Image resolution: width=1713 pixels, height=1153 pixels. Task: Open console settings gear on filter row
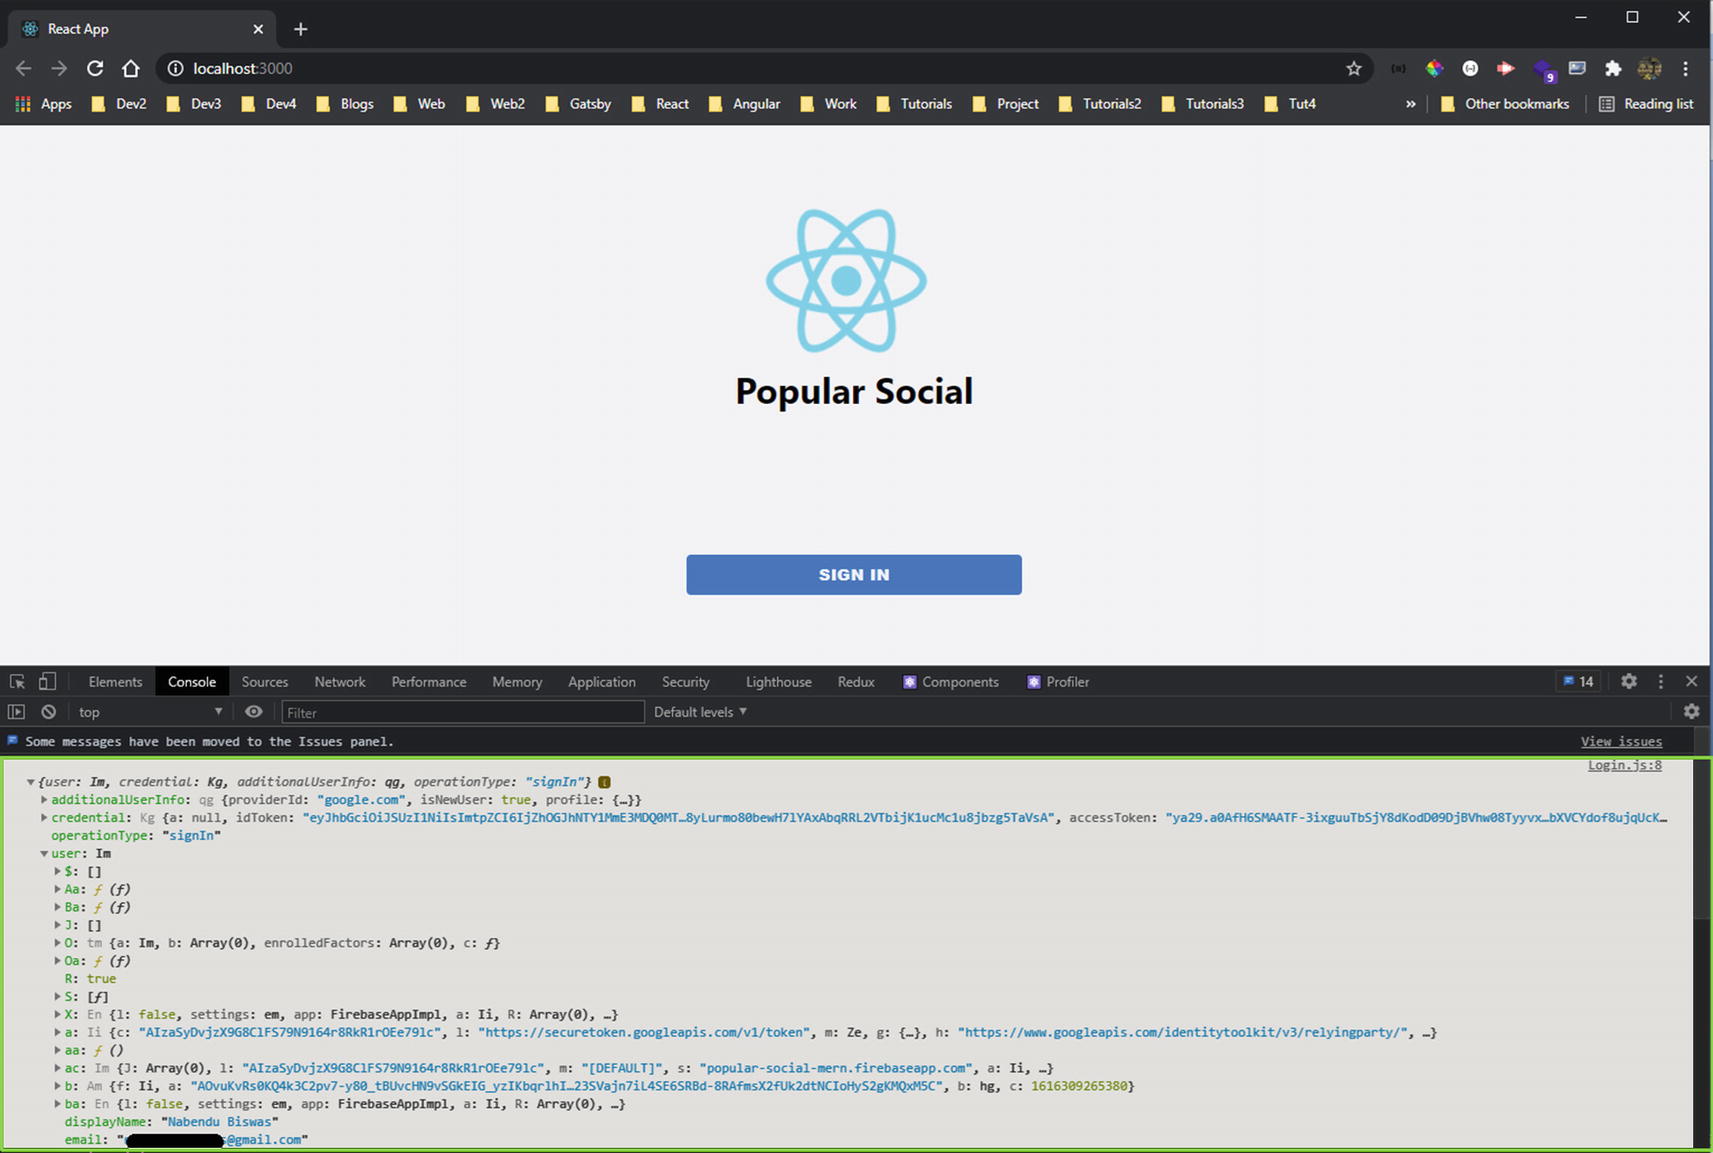point(1691,711)
